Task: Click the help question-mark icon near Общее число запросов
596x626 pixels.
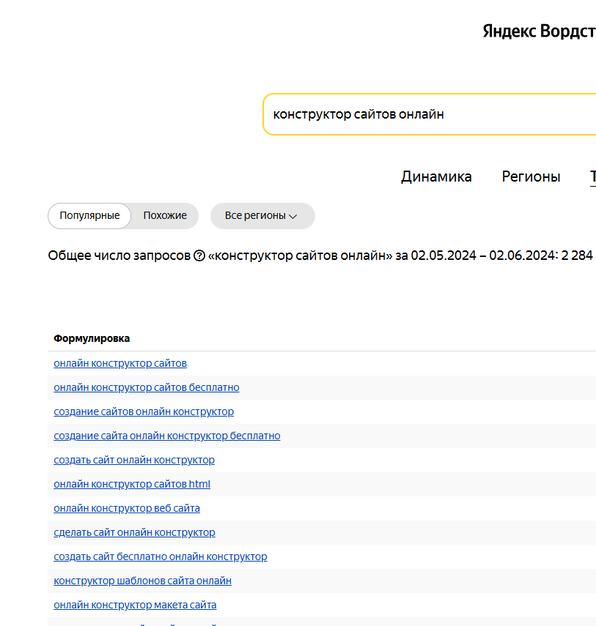Action: pos(199,256)
